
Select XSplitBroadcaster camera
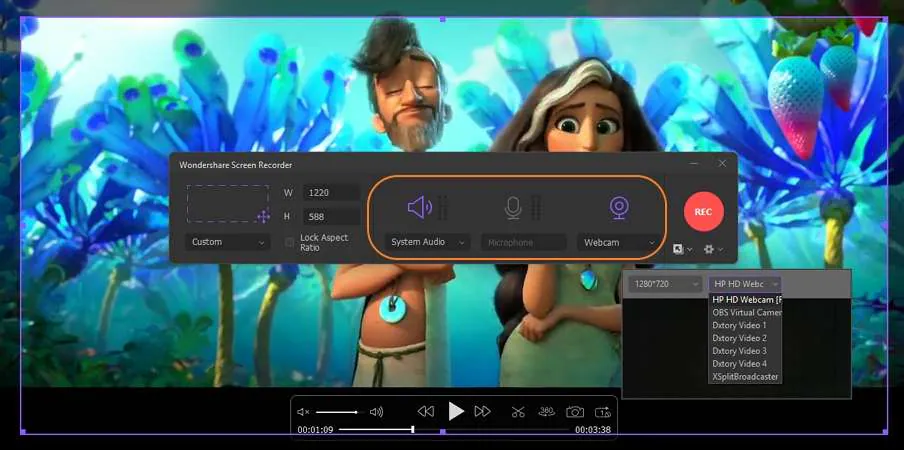(x=745, y=377)
